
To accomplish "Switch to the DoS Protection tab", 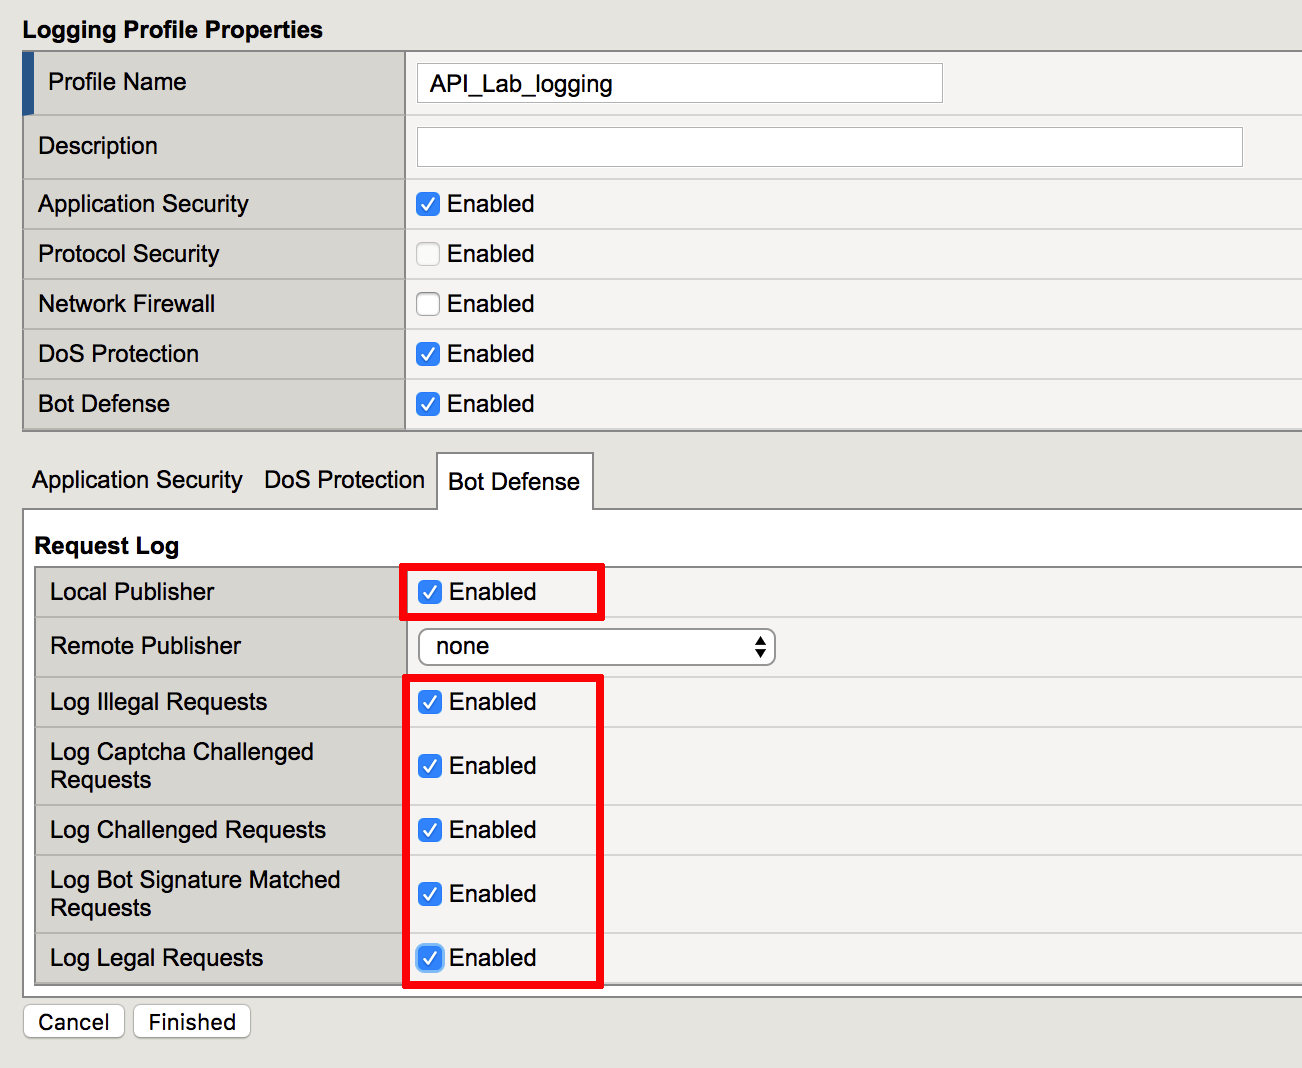I will 345,480.
